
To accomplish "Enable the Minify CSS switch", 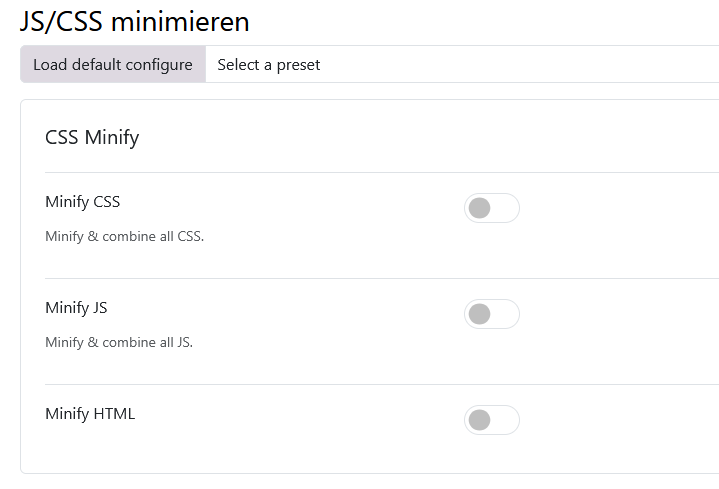I will 492,208.
